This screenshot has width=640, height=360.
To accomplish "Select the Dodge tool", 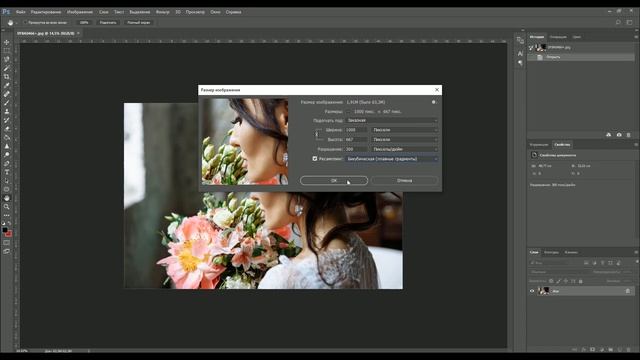I will 7,155.
